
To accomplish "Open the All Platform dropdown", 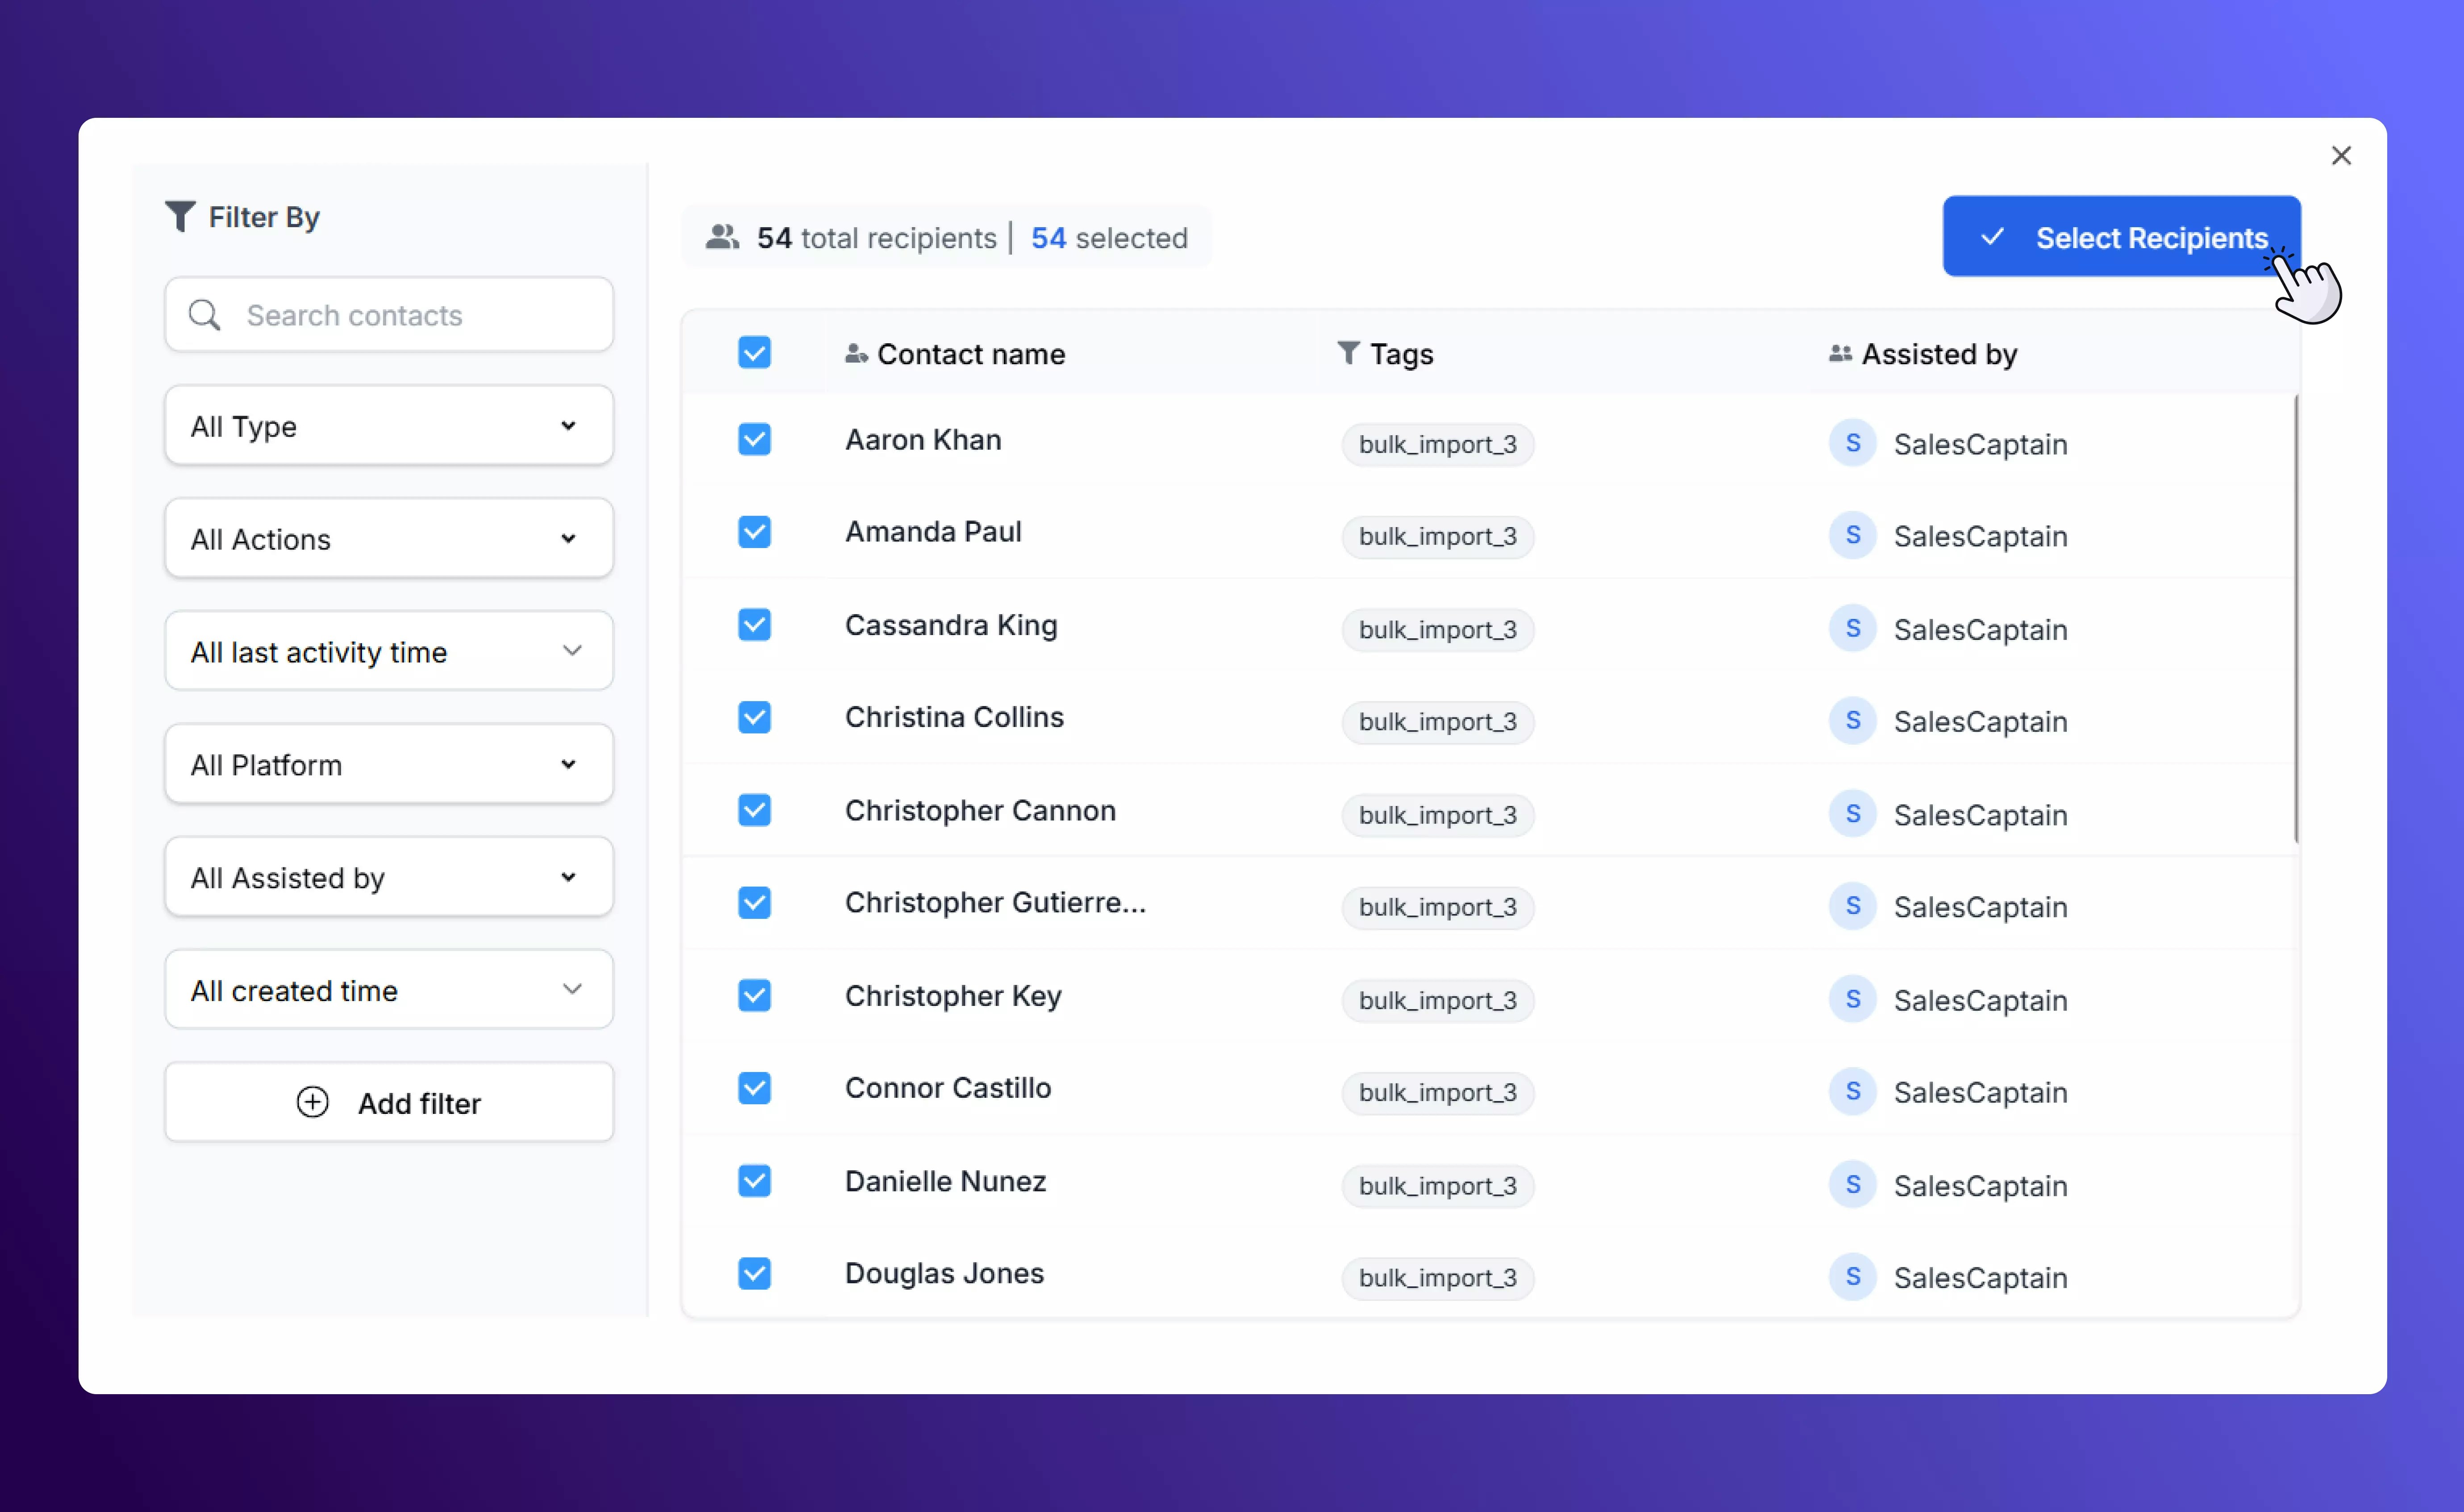I will pos(388,765).
